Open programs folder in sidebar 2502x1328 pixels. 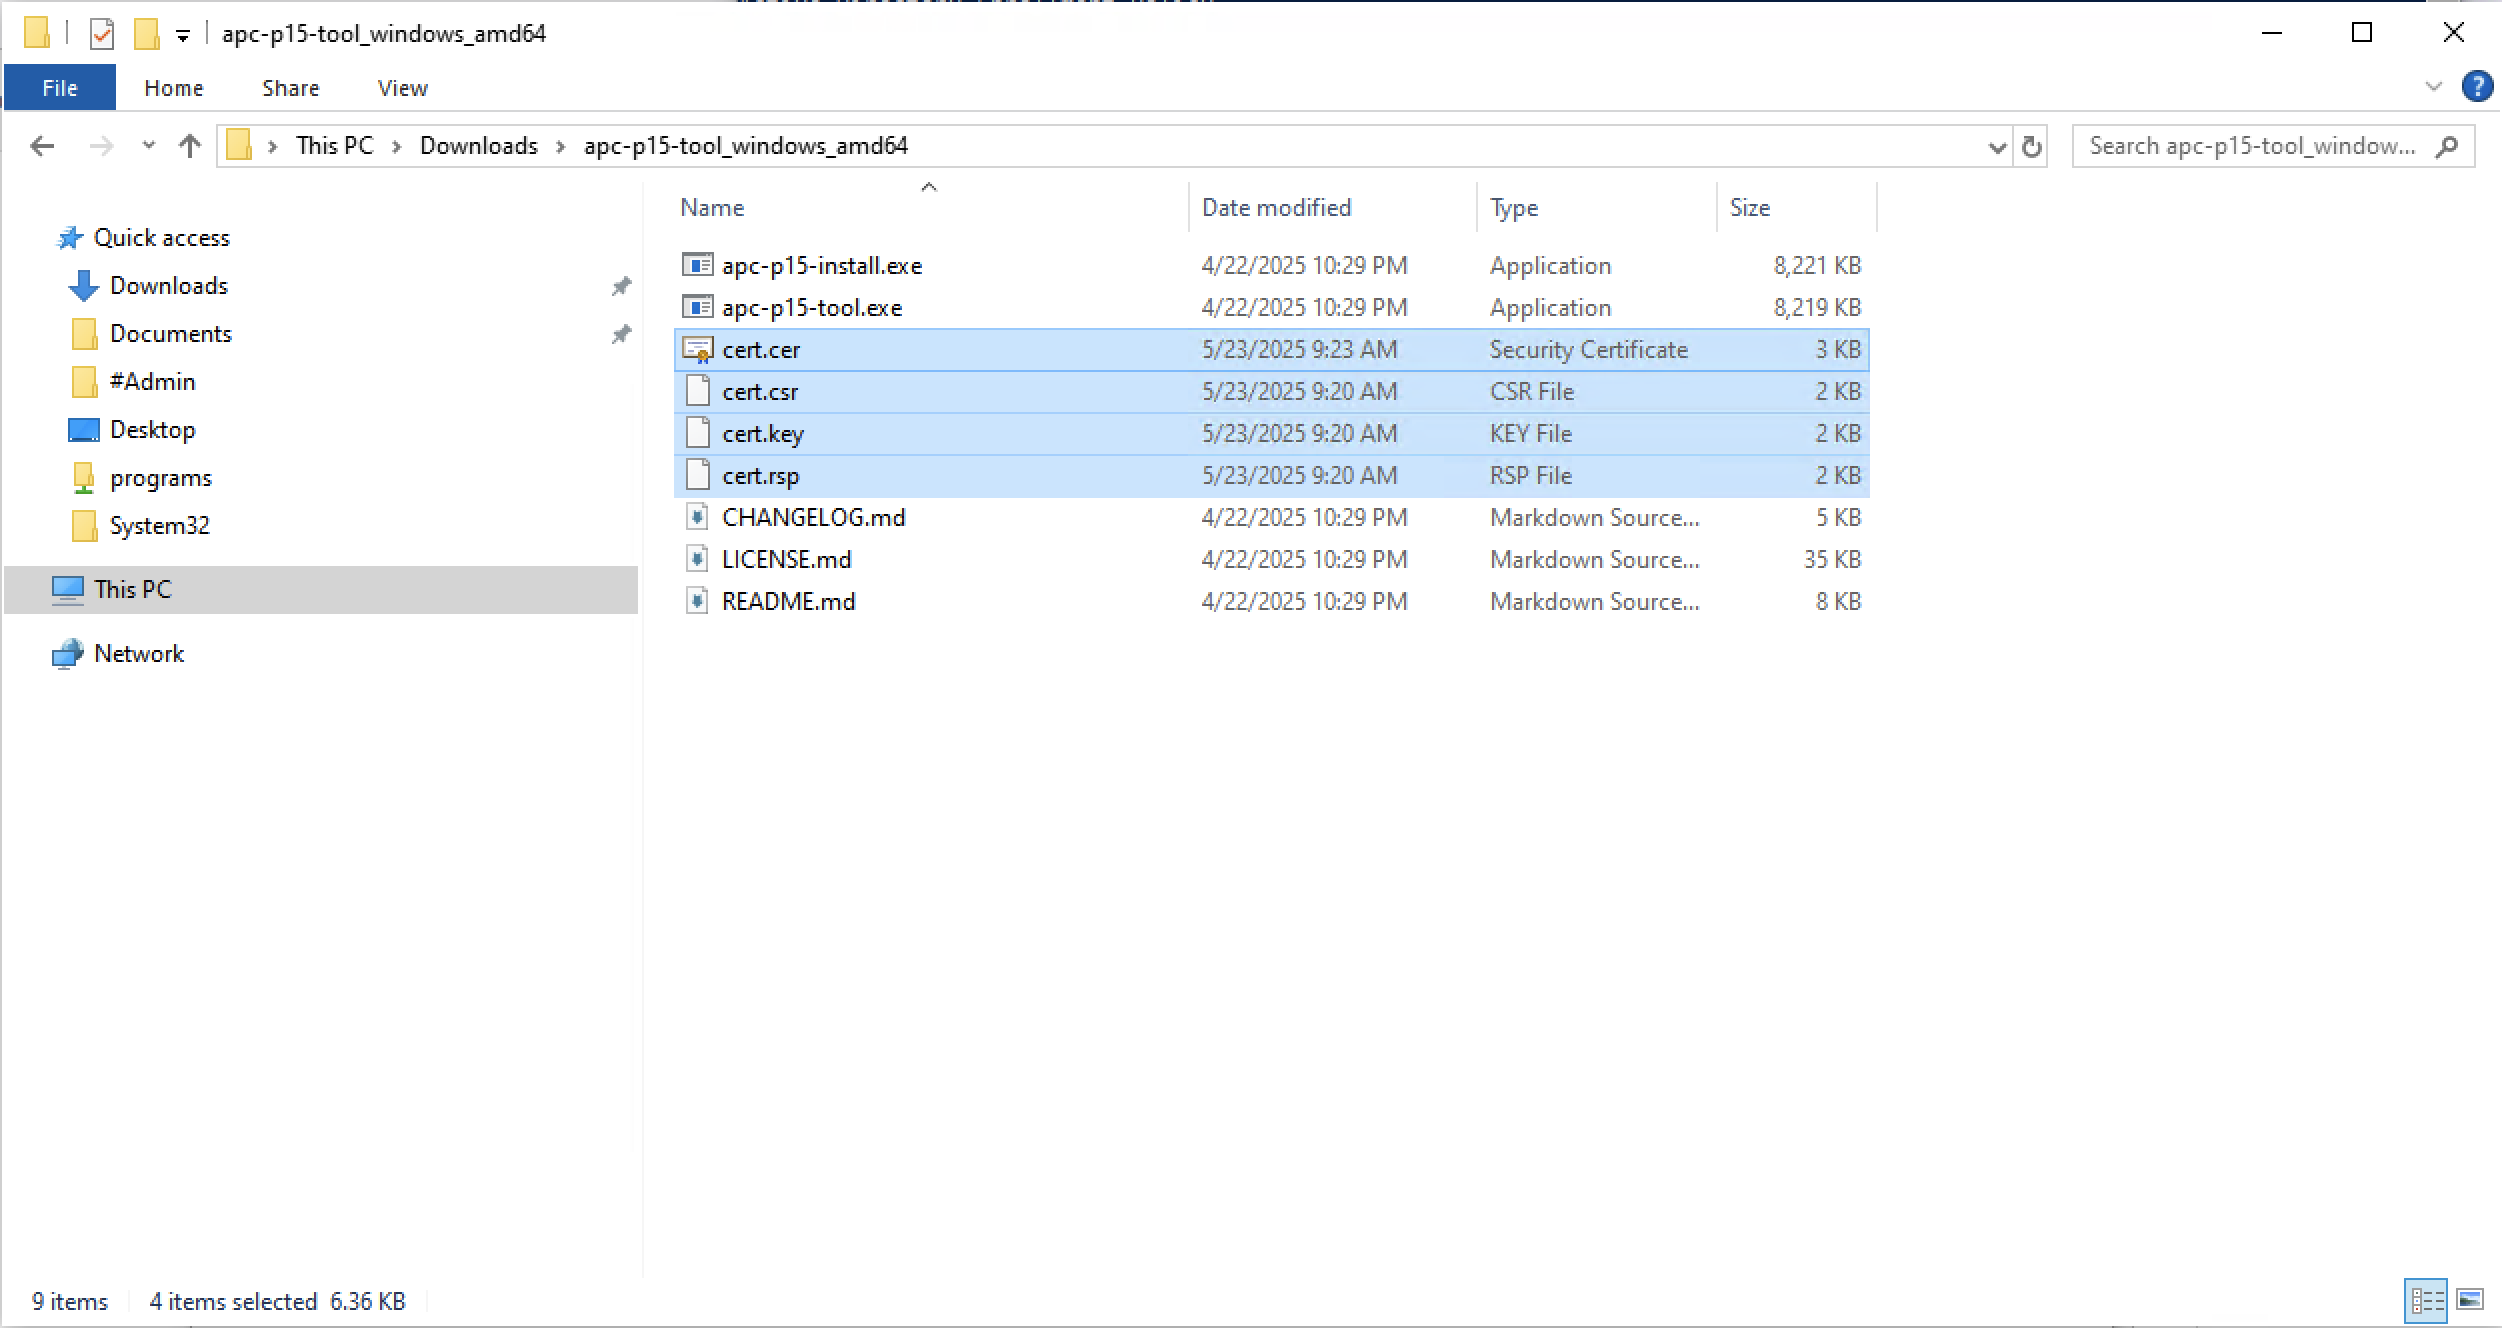(x=161, y=478)
